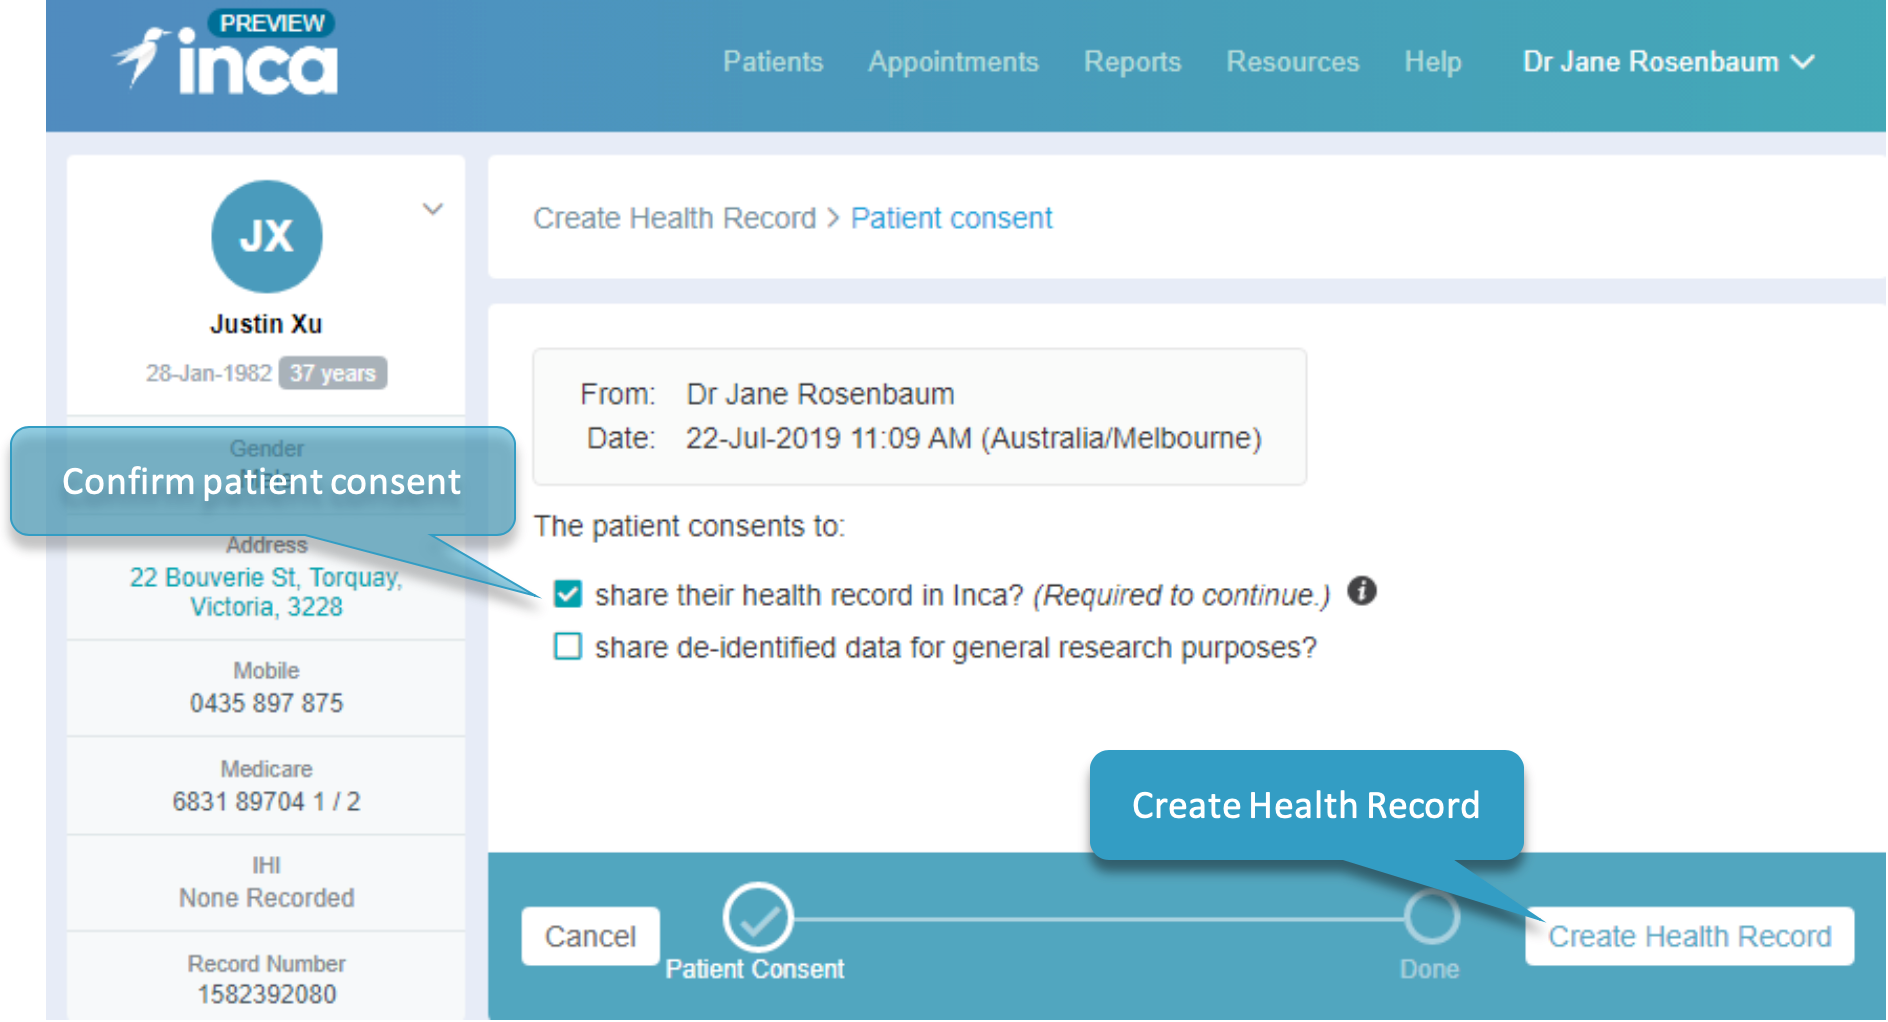The height and width of the screenshot is (1022, 1888).
Task: Click the IHI None Recorded value
Action: pos(266,898)
